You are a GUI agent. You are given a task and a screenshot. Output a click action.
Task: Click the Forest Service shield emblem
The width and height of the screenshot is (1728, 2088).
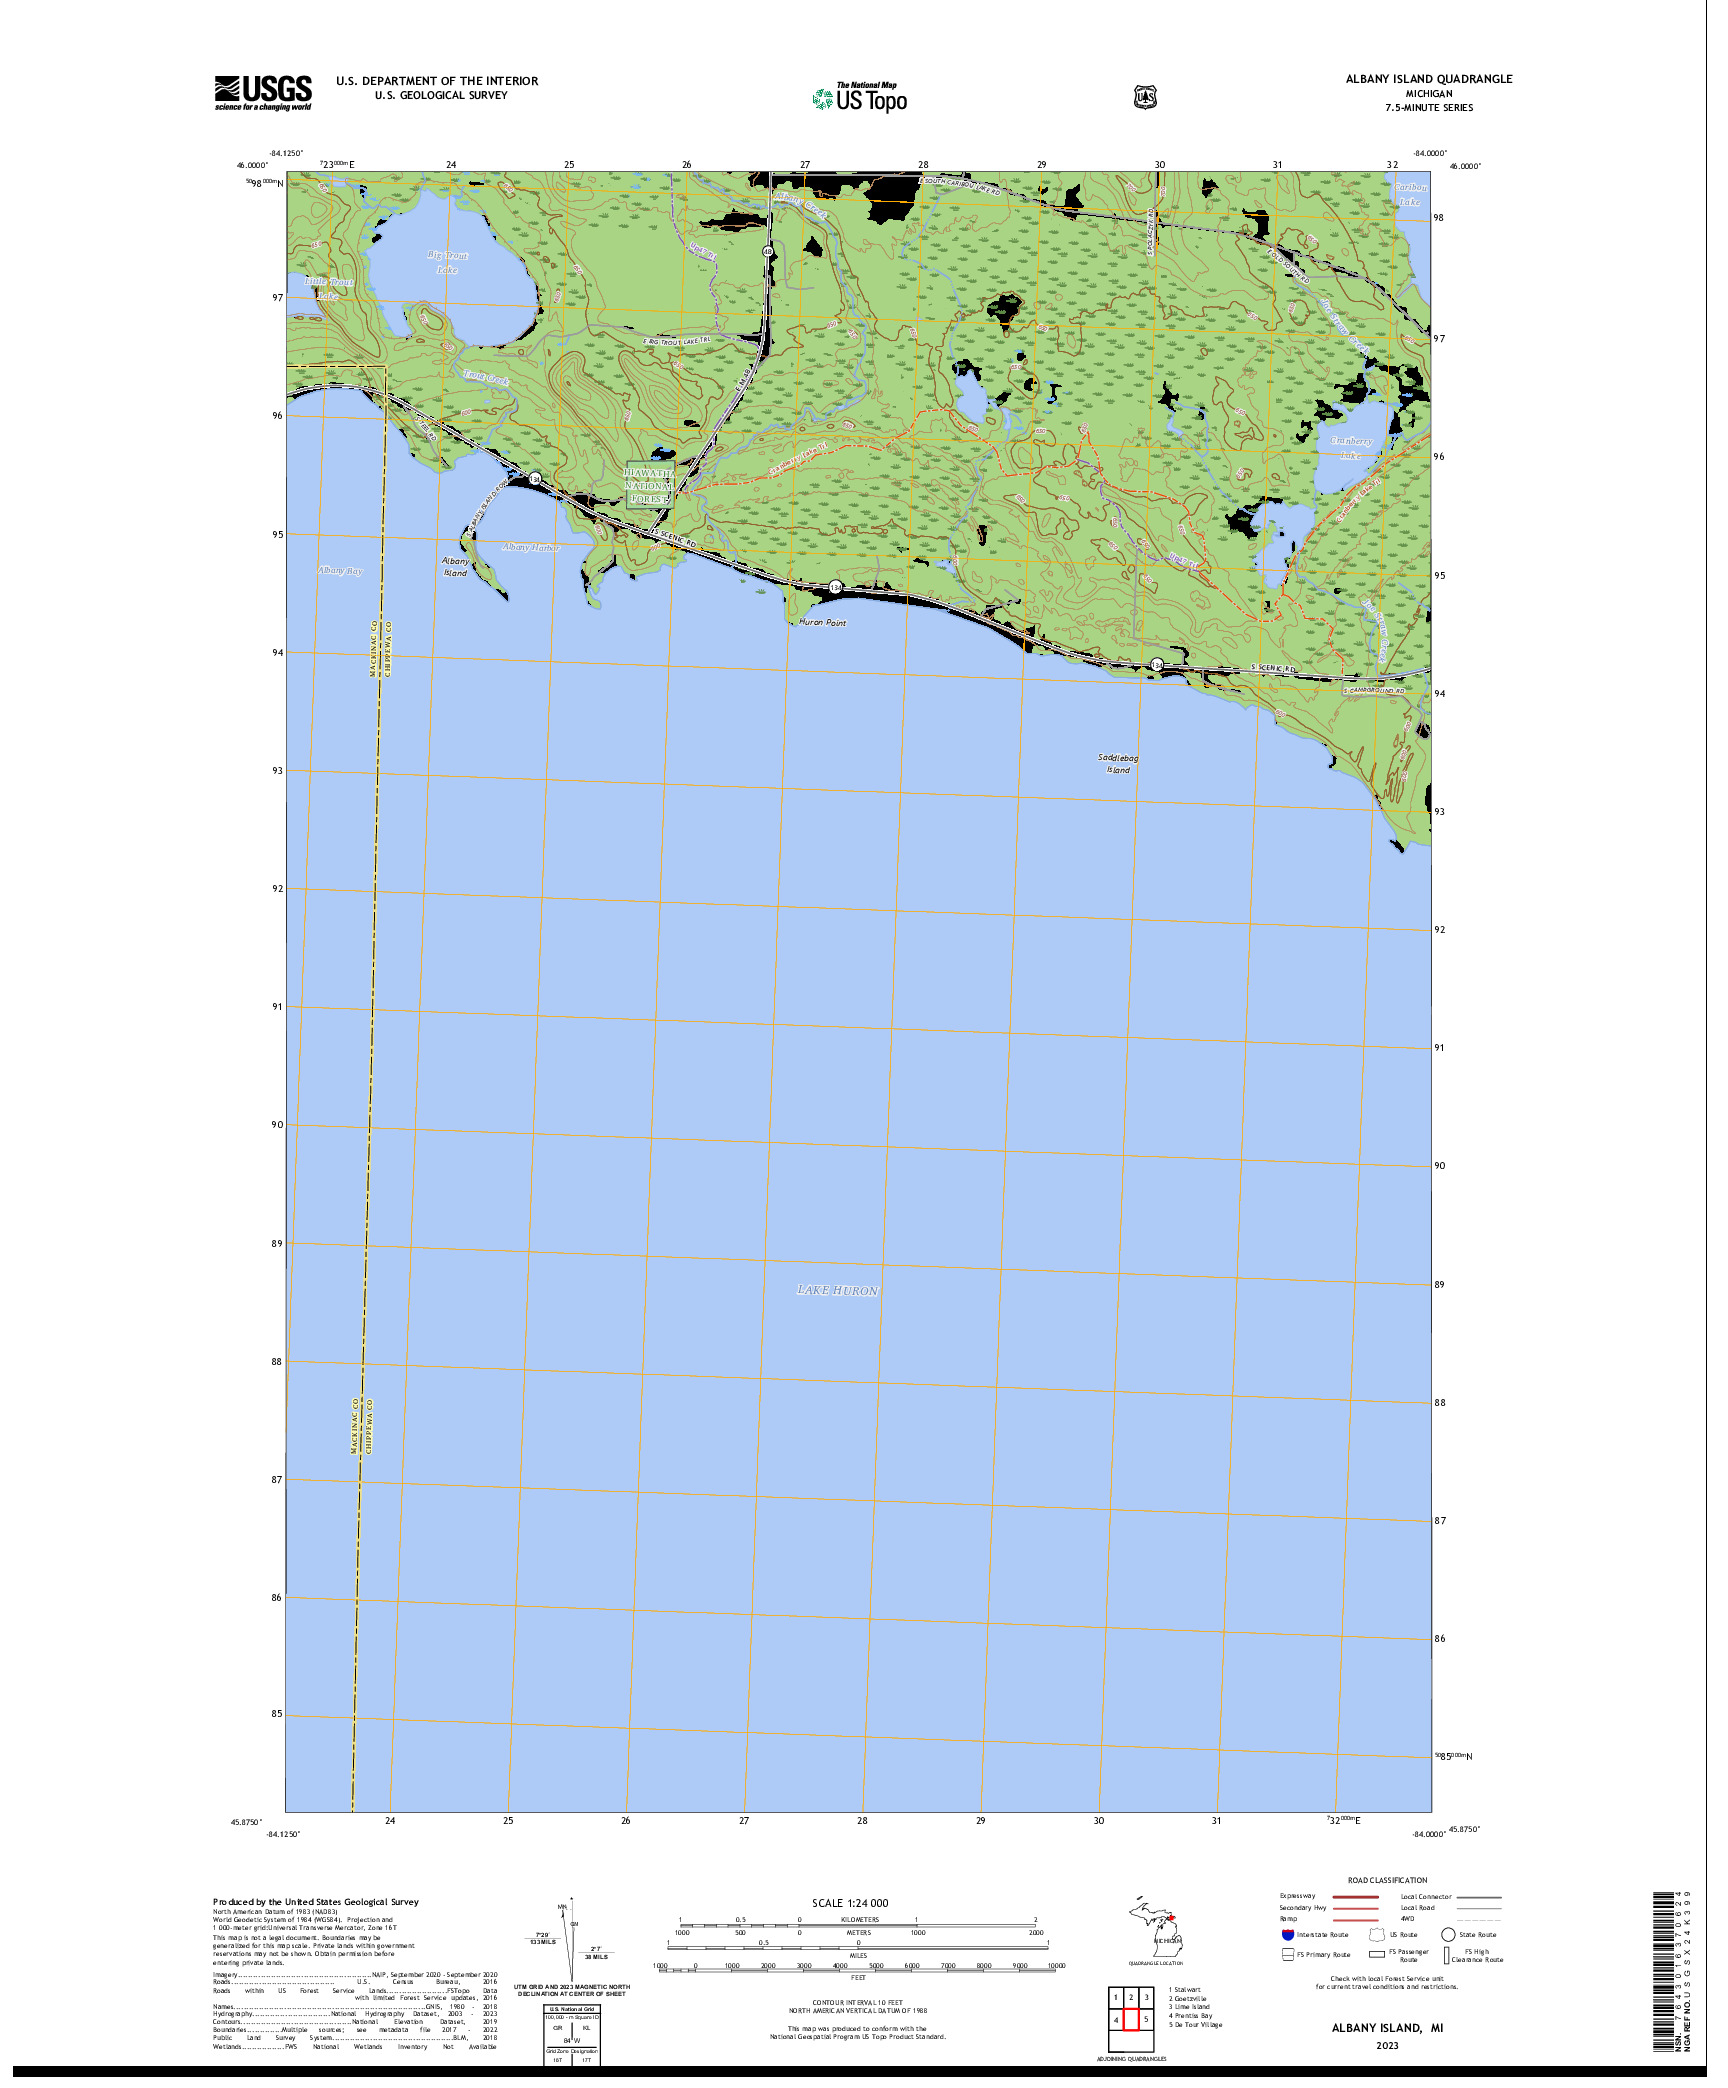tap(1145, 97)
